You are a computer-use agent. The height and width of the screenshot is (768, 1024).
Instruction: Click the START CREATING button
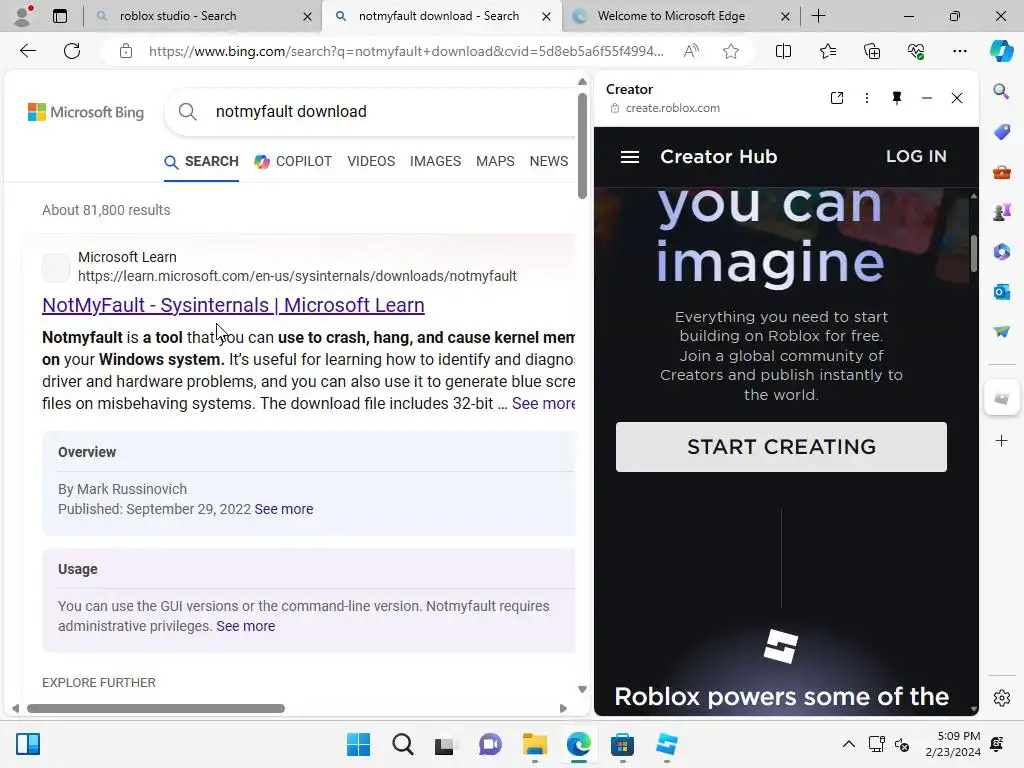coord(781,447)
